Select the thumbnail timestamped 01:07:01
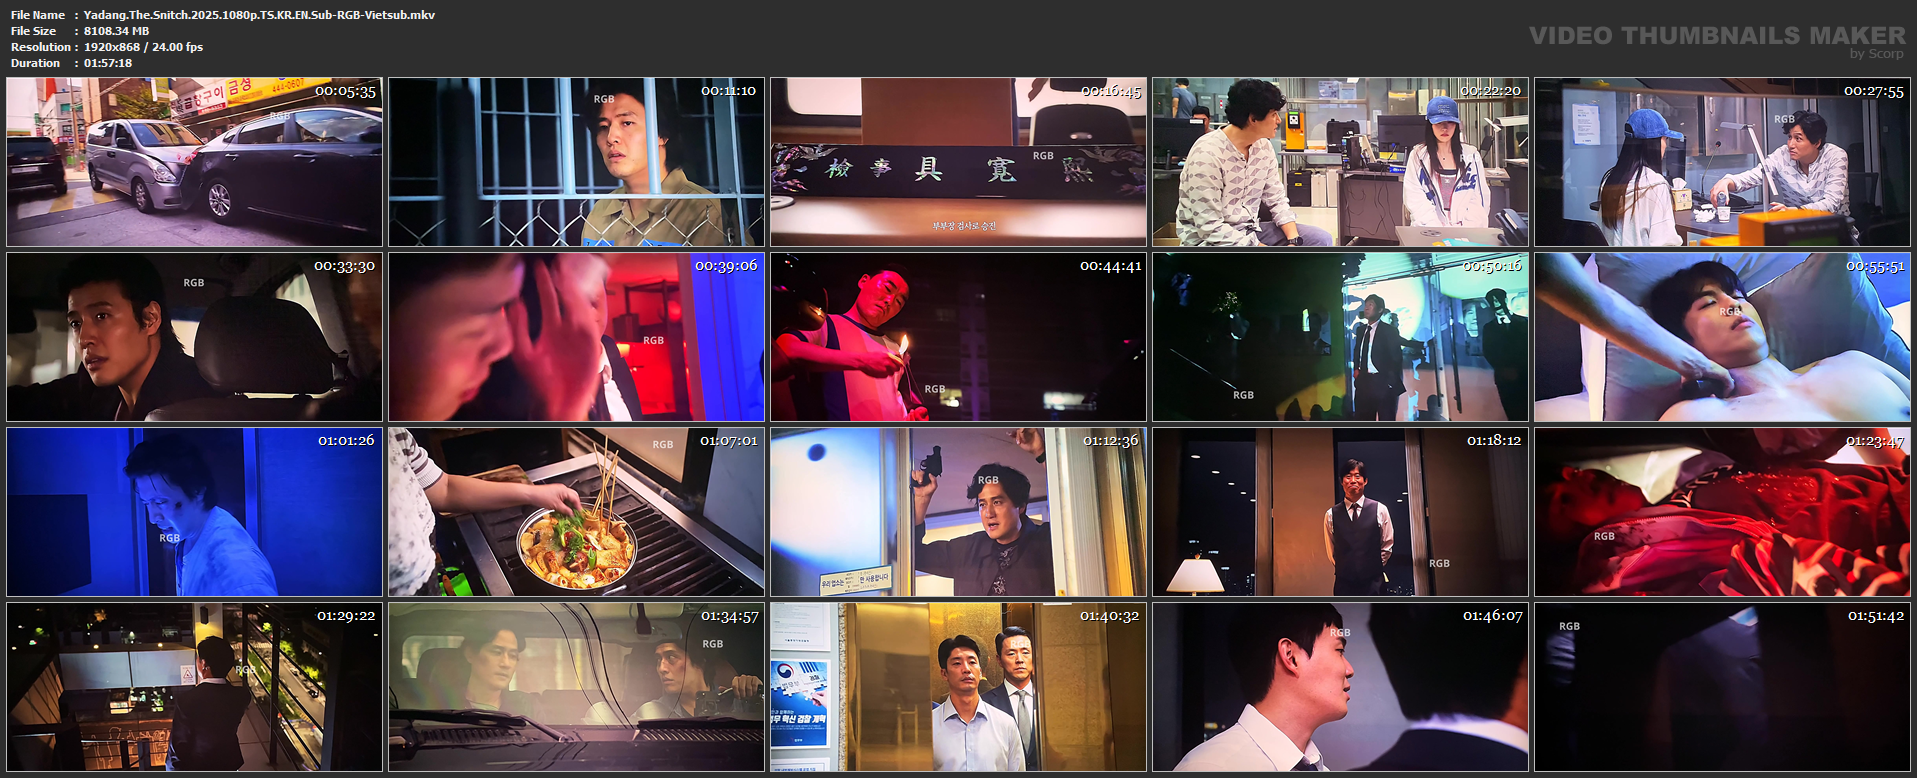 coord(576,512)
